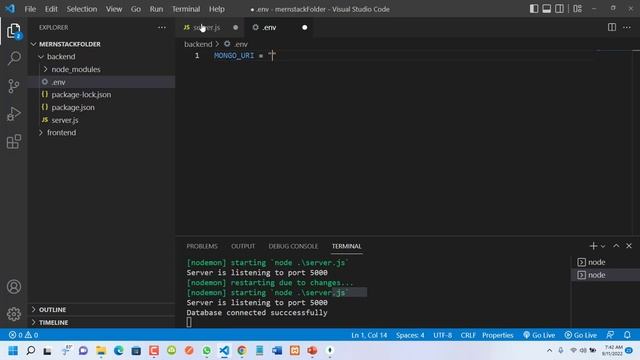
Task: Toggle the secondary side bar layout icon
Action: (559, 9)
